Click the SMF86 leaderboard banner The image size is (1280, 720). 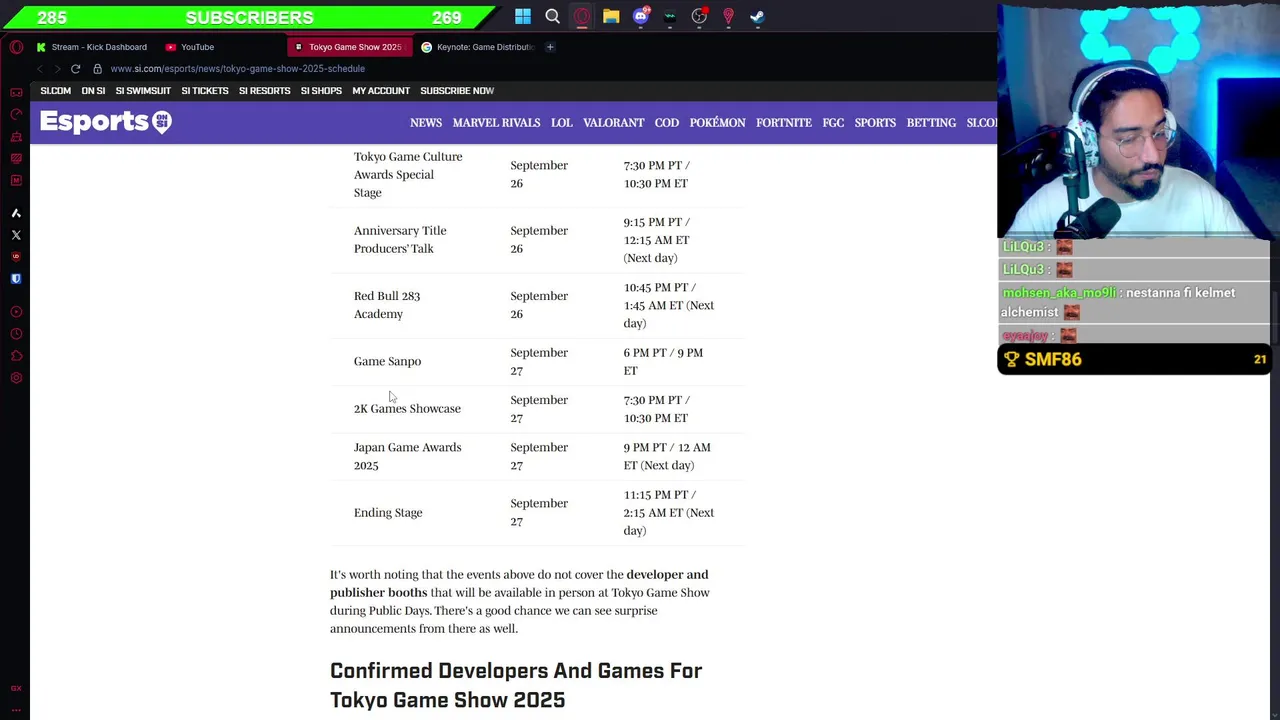pos(1134,359)
